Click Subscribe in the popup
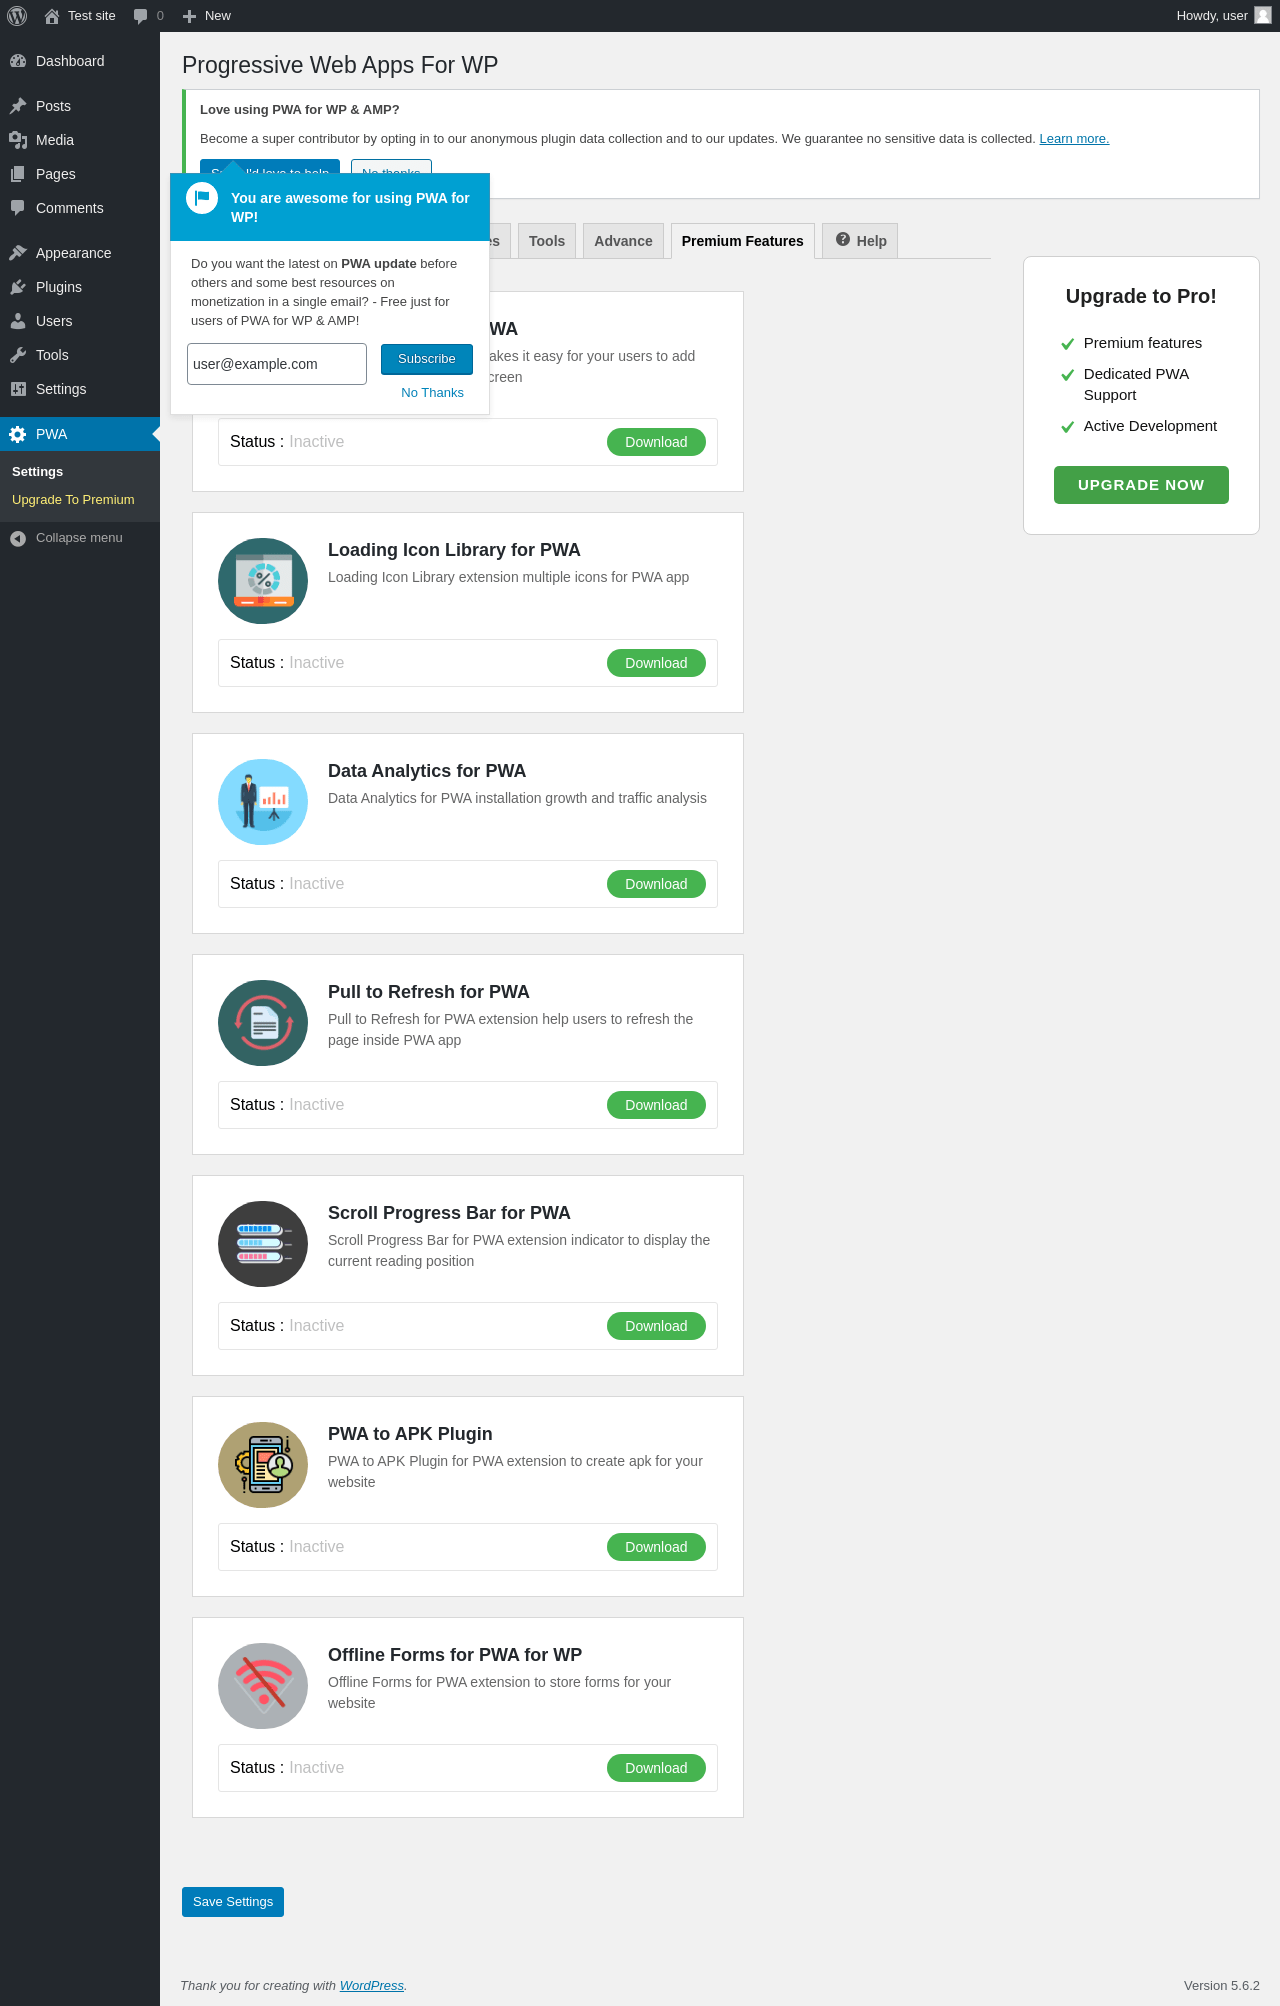This screenshot has height=2006, width=1280. pos(427,359)
